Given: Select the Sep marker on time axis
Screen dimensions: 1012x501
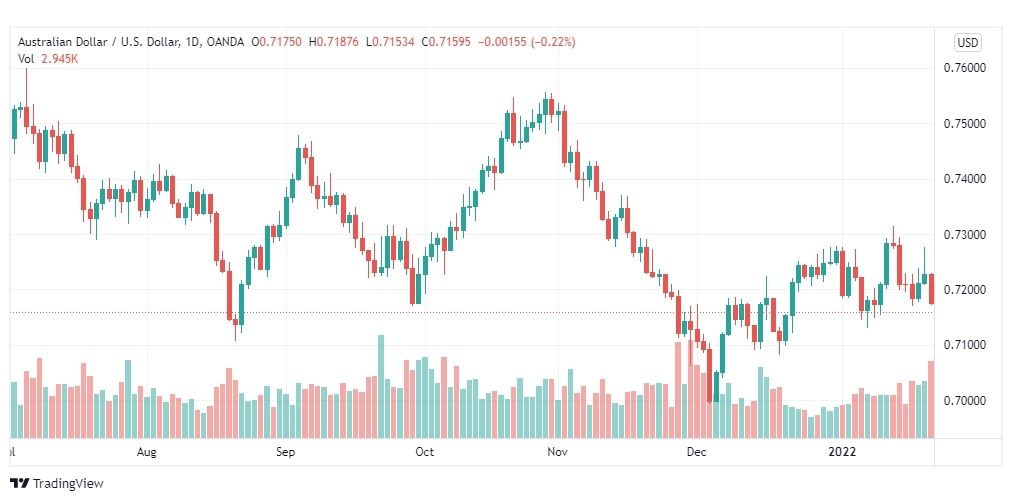Looking at the screenshot, I should [285, 452].
